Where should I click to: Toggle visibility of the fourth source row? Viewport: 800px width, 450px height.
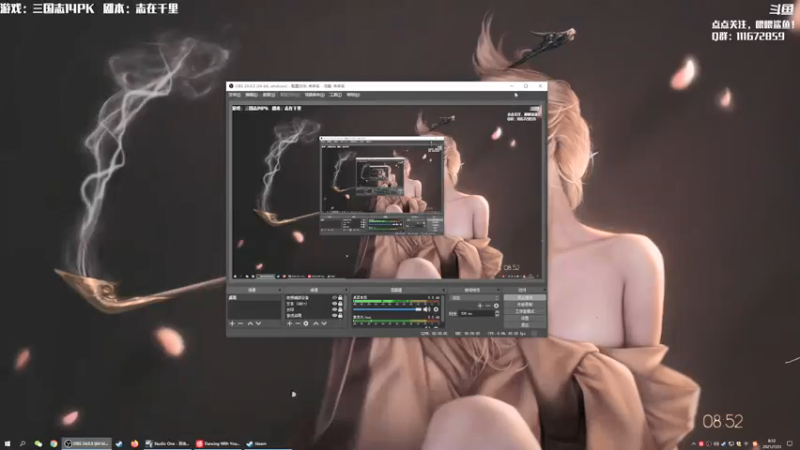tap(335, 316)
